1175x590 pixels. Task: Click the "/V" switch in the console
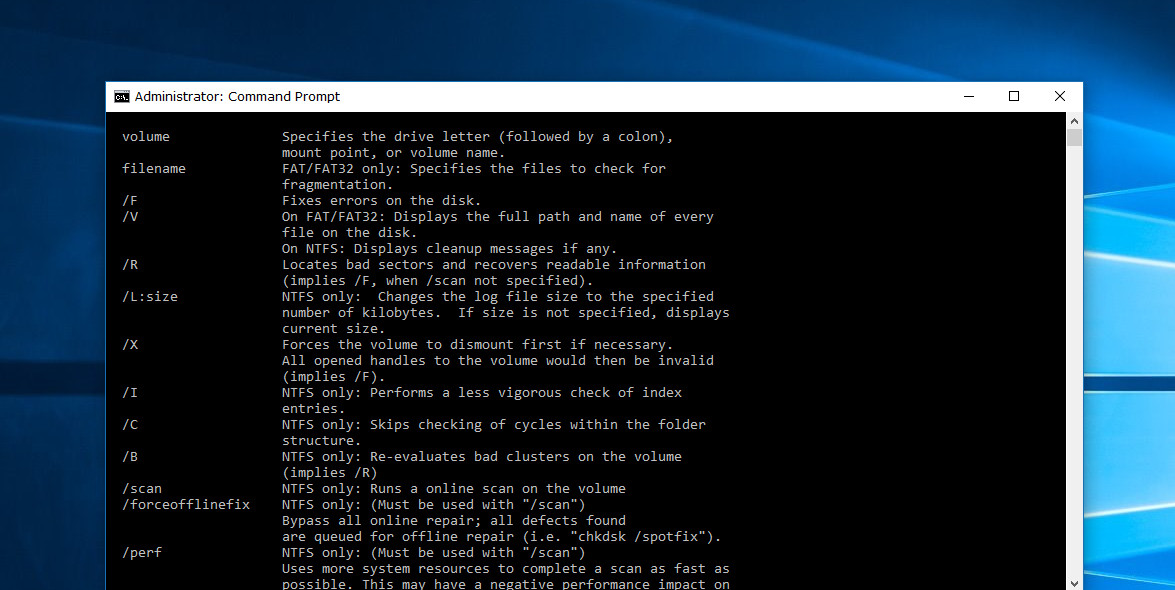[130, 217]
